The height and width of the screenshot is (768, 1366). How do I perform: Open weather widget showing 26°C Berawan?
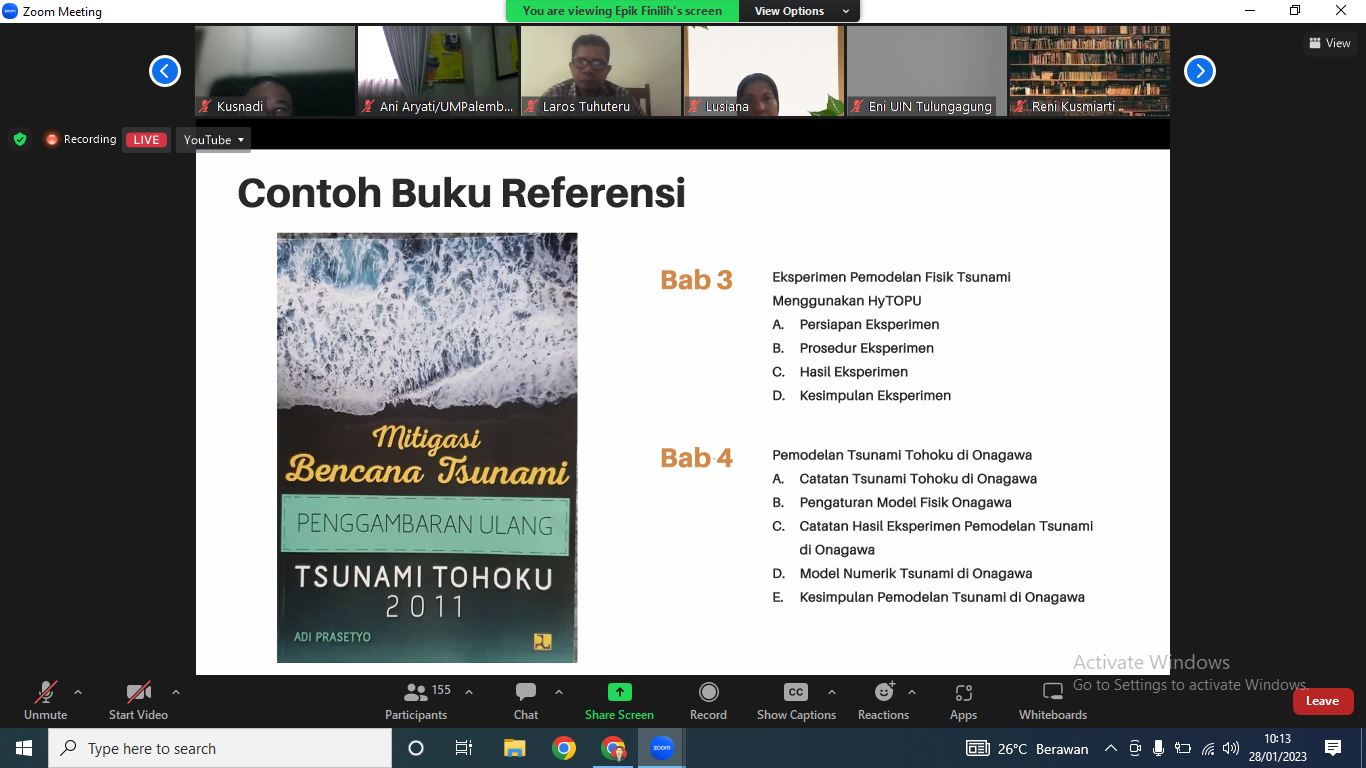pyautogui.click(x=1027, y=748)
